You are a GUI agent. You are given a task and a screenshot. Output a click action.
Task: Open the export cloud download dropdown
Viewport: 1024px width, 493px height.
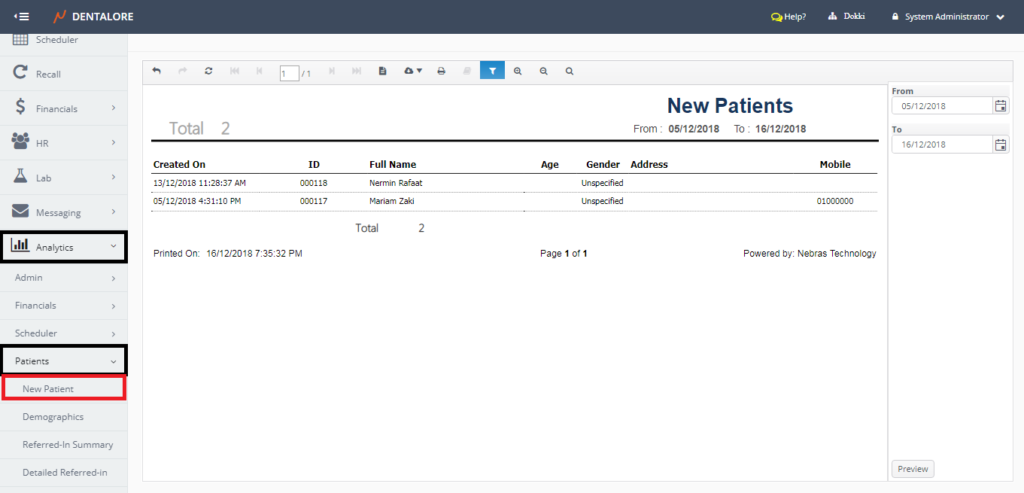point(412,71)
